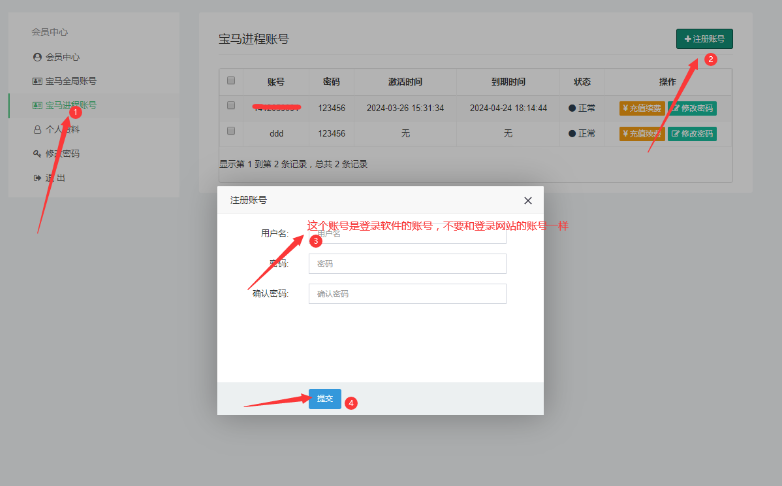Click the 账号 column header
Screen dimensions: 782x486
point(276,82)
